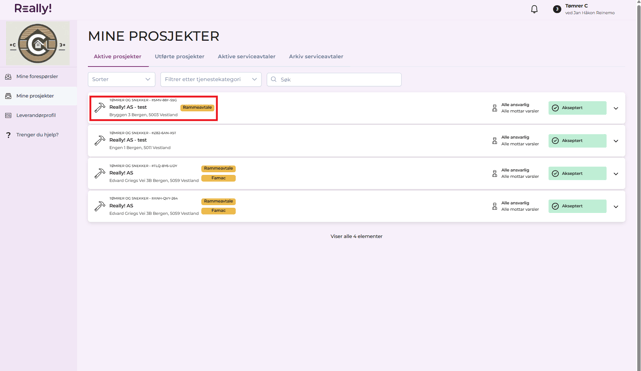Click the round user avatar icon
The height and width of the screenshot is (371, 641).
556,9
